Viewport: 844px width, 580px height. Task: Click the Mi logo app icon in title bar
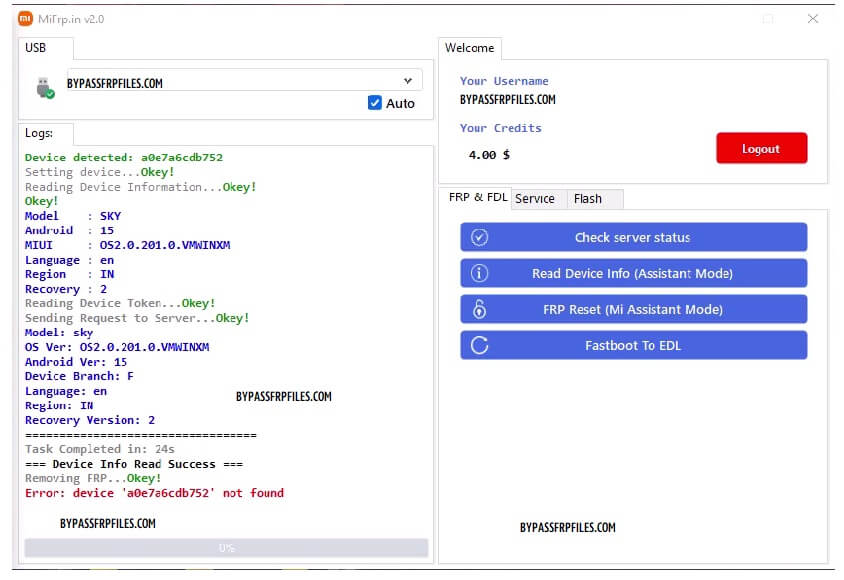coord(25,19)
